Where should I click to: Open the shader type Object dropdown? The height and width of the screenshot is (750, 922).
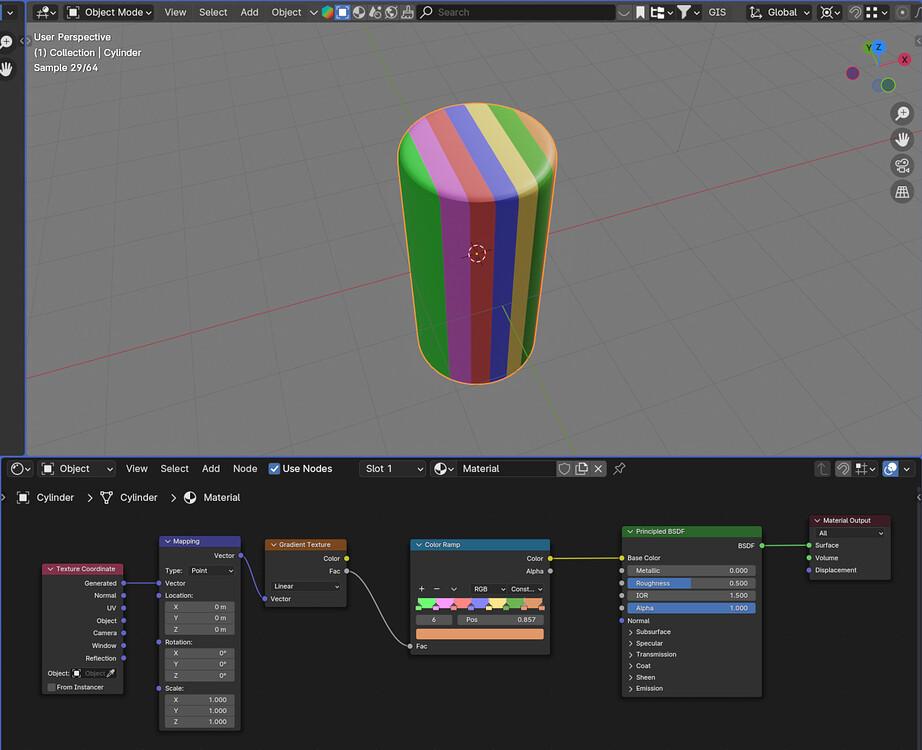[x=76, y=469]
